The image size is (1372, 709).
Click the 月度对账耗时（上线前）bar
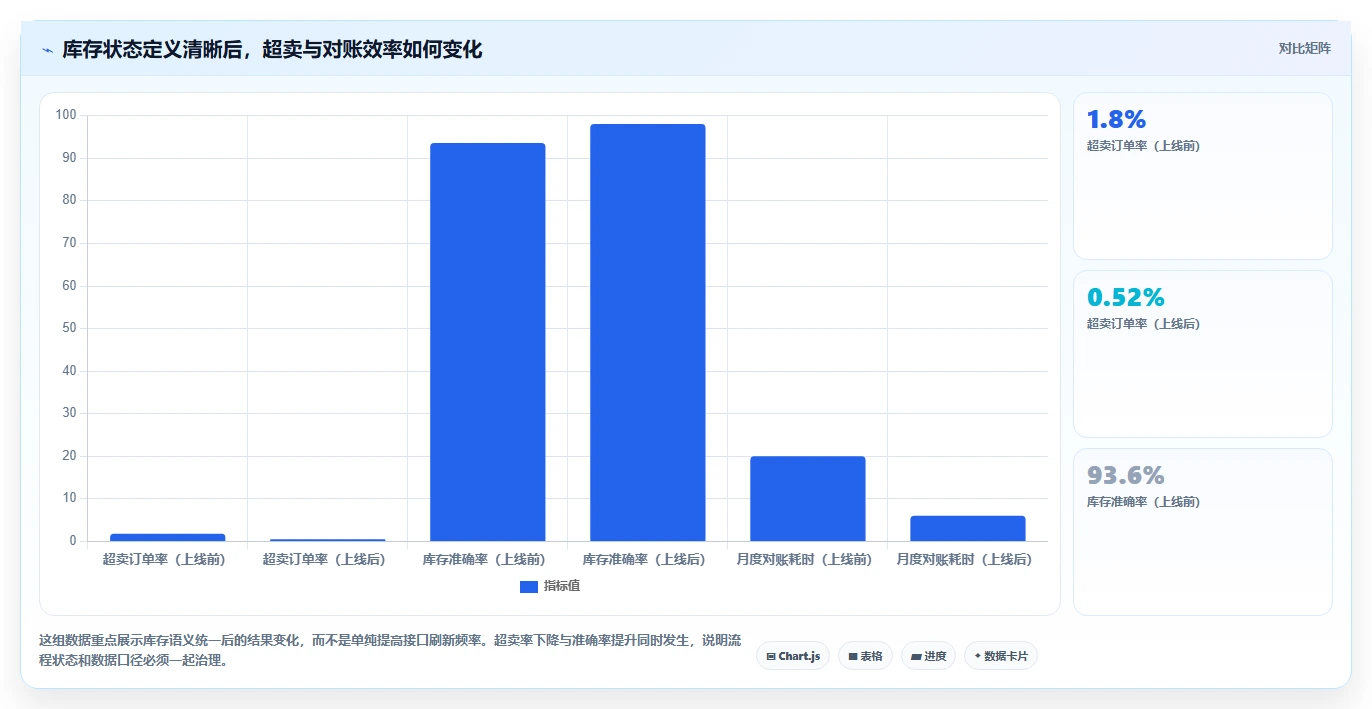click(808, 499)
